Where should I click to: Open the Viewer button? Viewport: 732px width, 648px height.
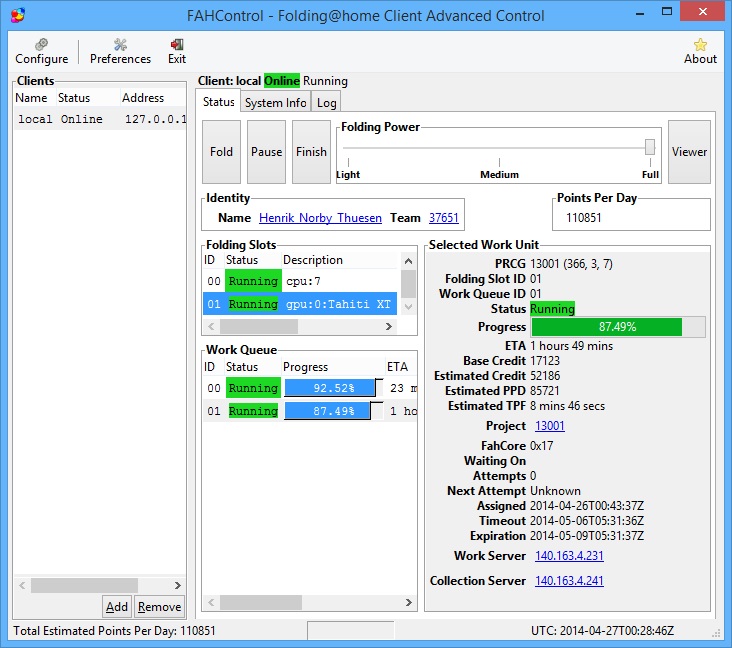pyautogui.click(x=689, y=152)
